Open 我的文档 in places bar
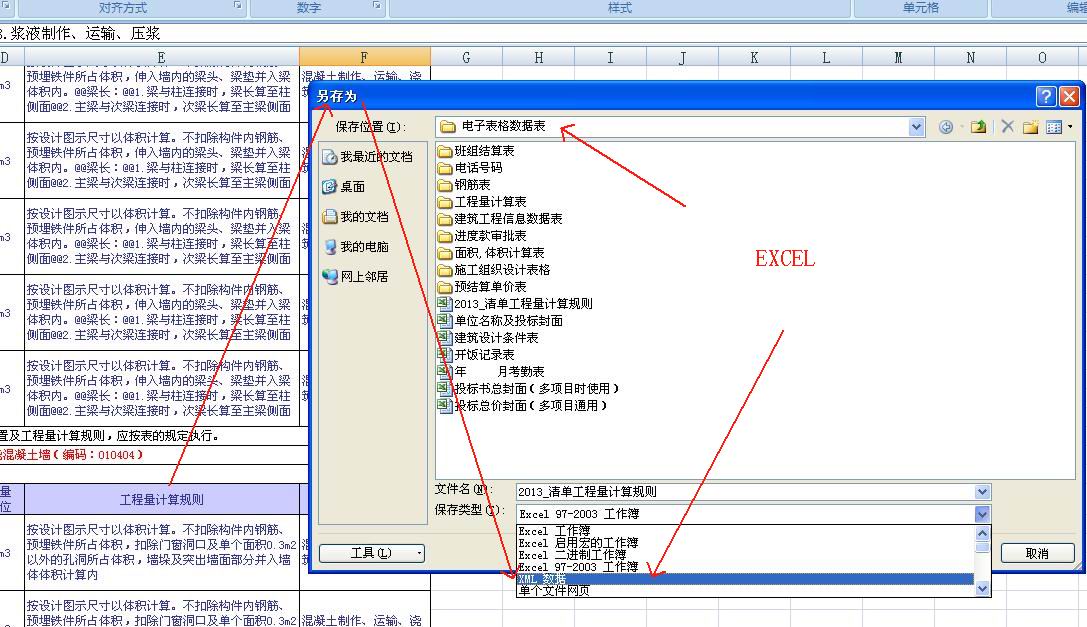The height and width of the screenshot is (627, 1087). [356, 217]
